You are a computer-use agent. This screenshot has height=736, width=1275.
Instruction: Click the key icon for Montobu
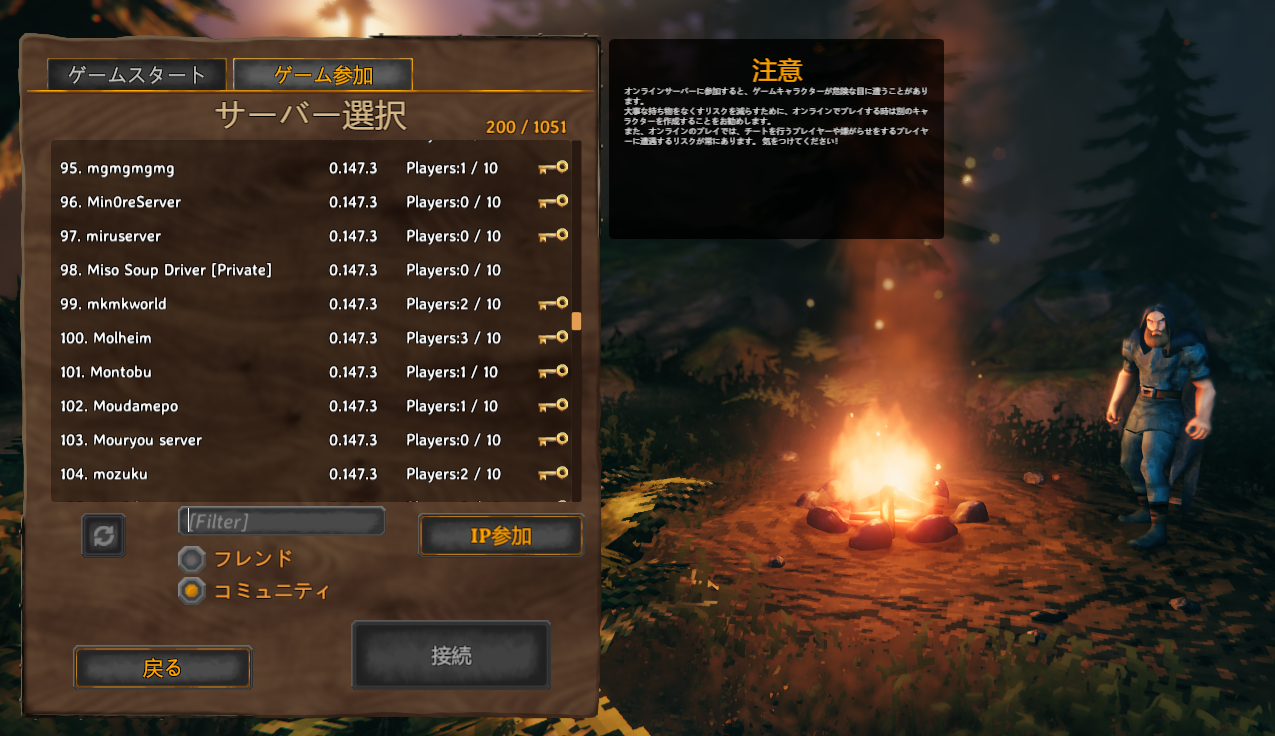coord(553,372)
